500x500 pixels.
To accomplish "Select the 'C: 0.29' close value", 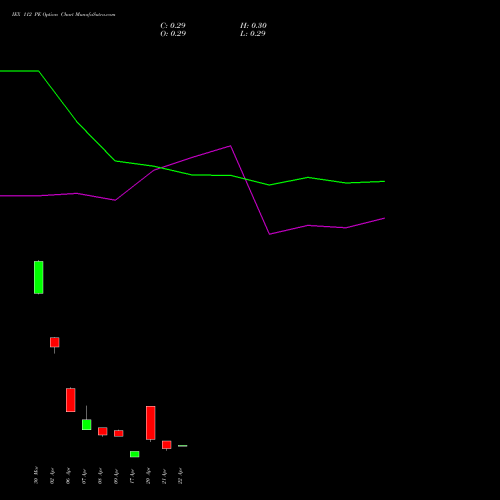I will point(173,26).
